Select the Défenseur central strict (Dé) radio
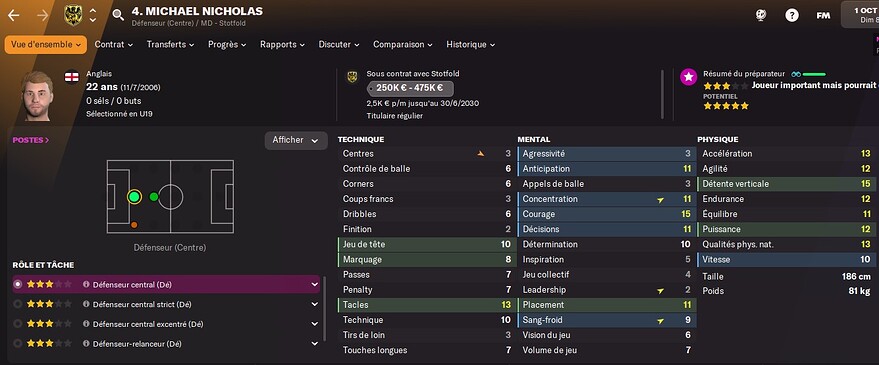879x365 pixels. tap(18, 304)
